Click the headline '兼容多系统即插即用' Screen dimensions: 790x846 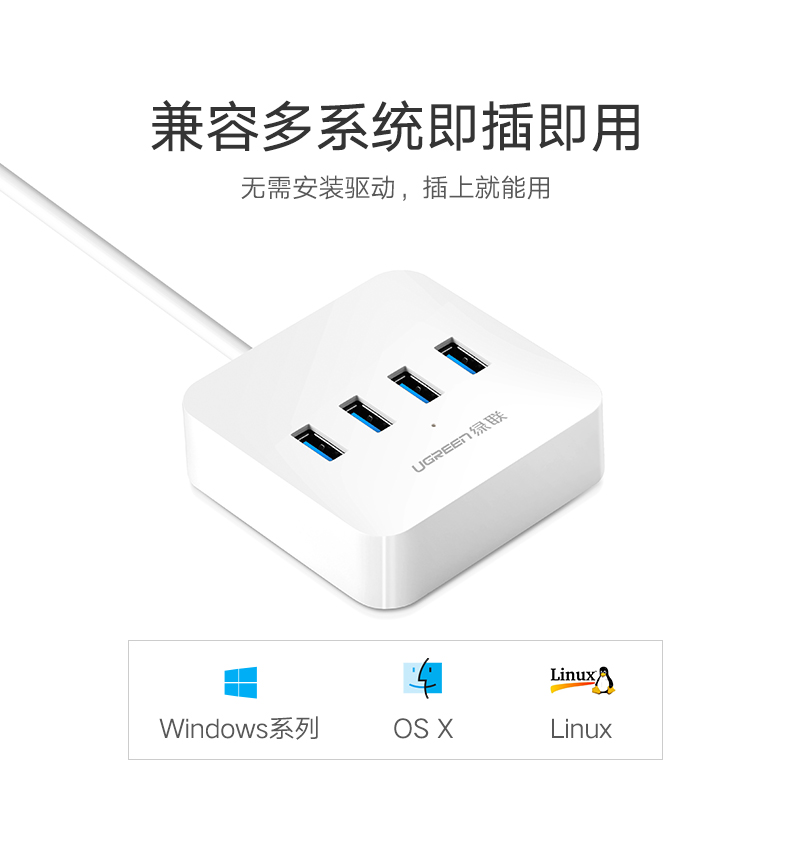click(x=396, y=127)
